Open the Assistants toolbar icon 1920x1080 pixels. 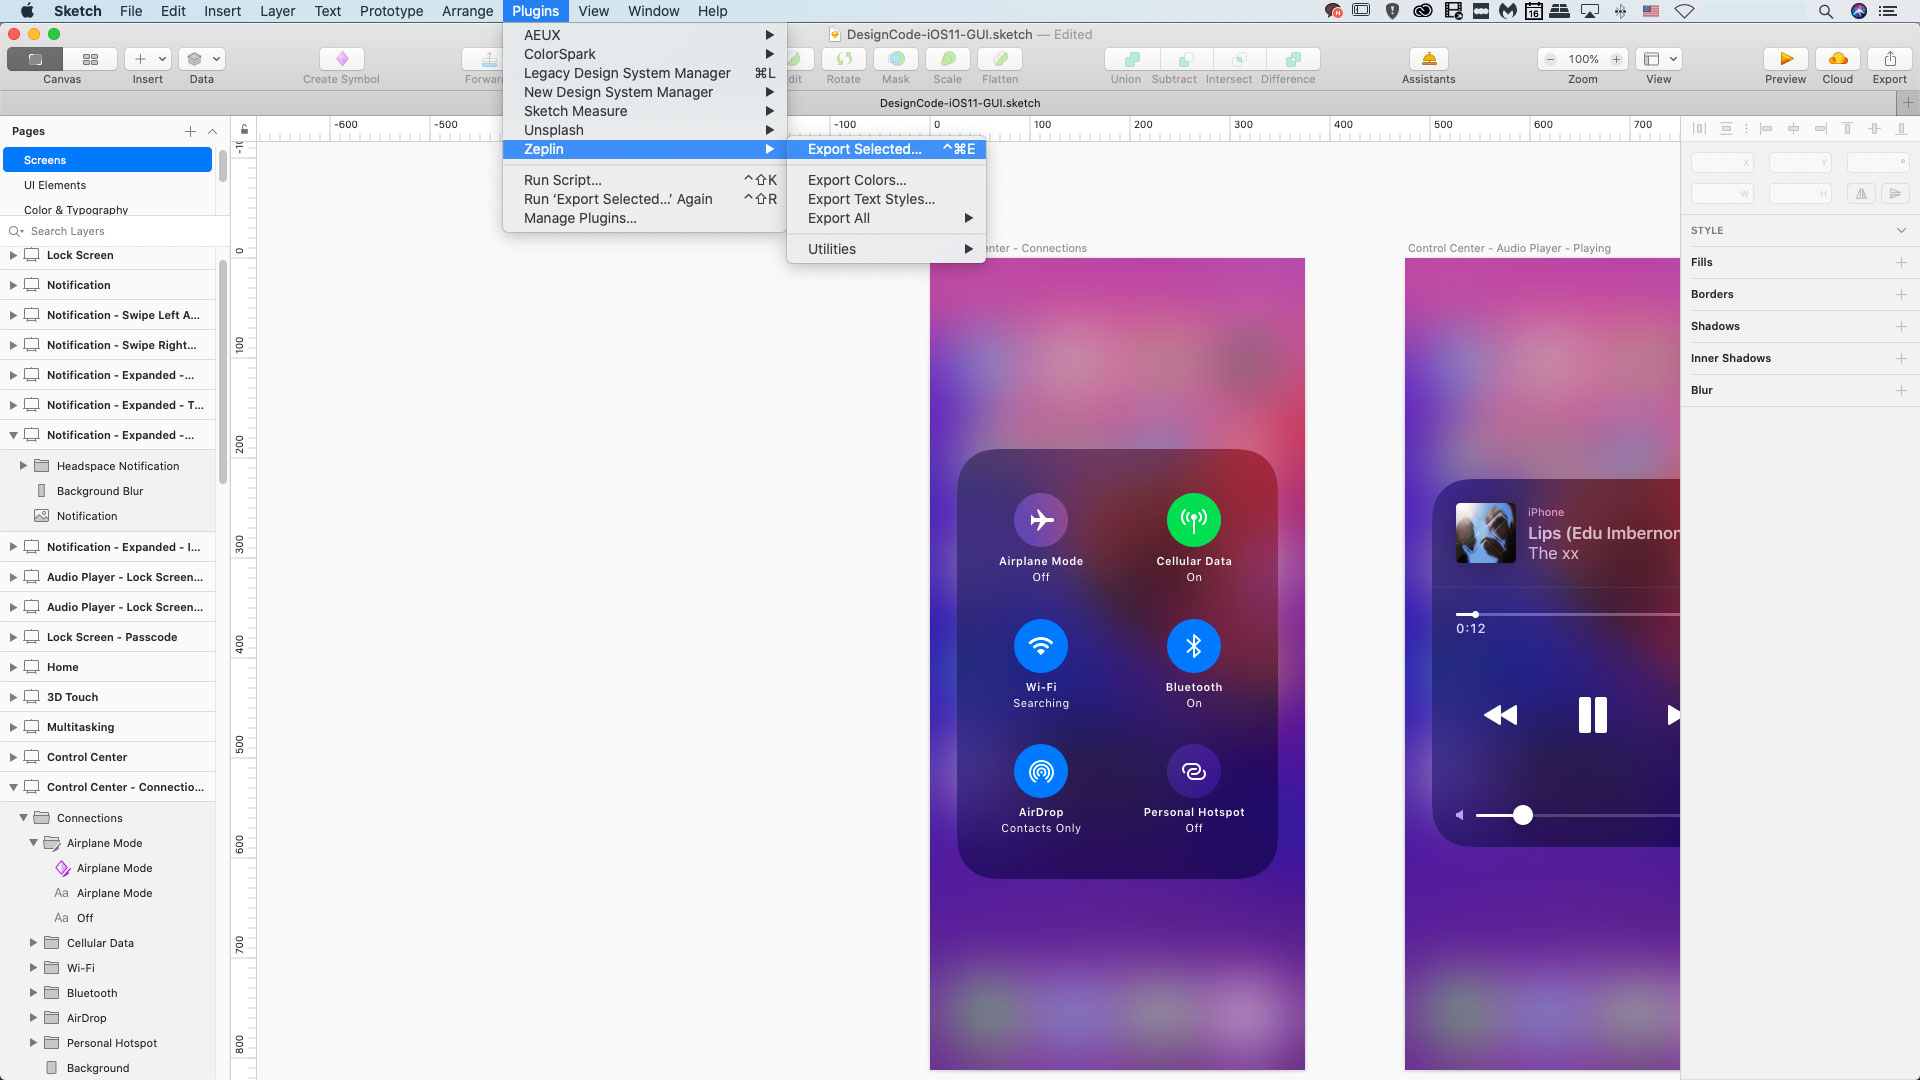tap(1428, 59)
